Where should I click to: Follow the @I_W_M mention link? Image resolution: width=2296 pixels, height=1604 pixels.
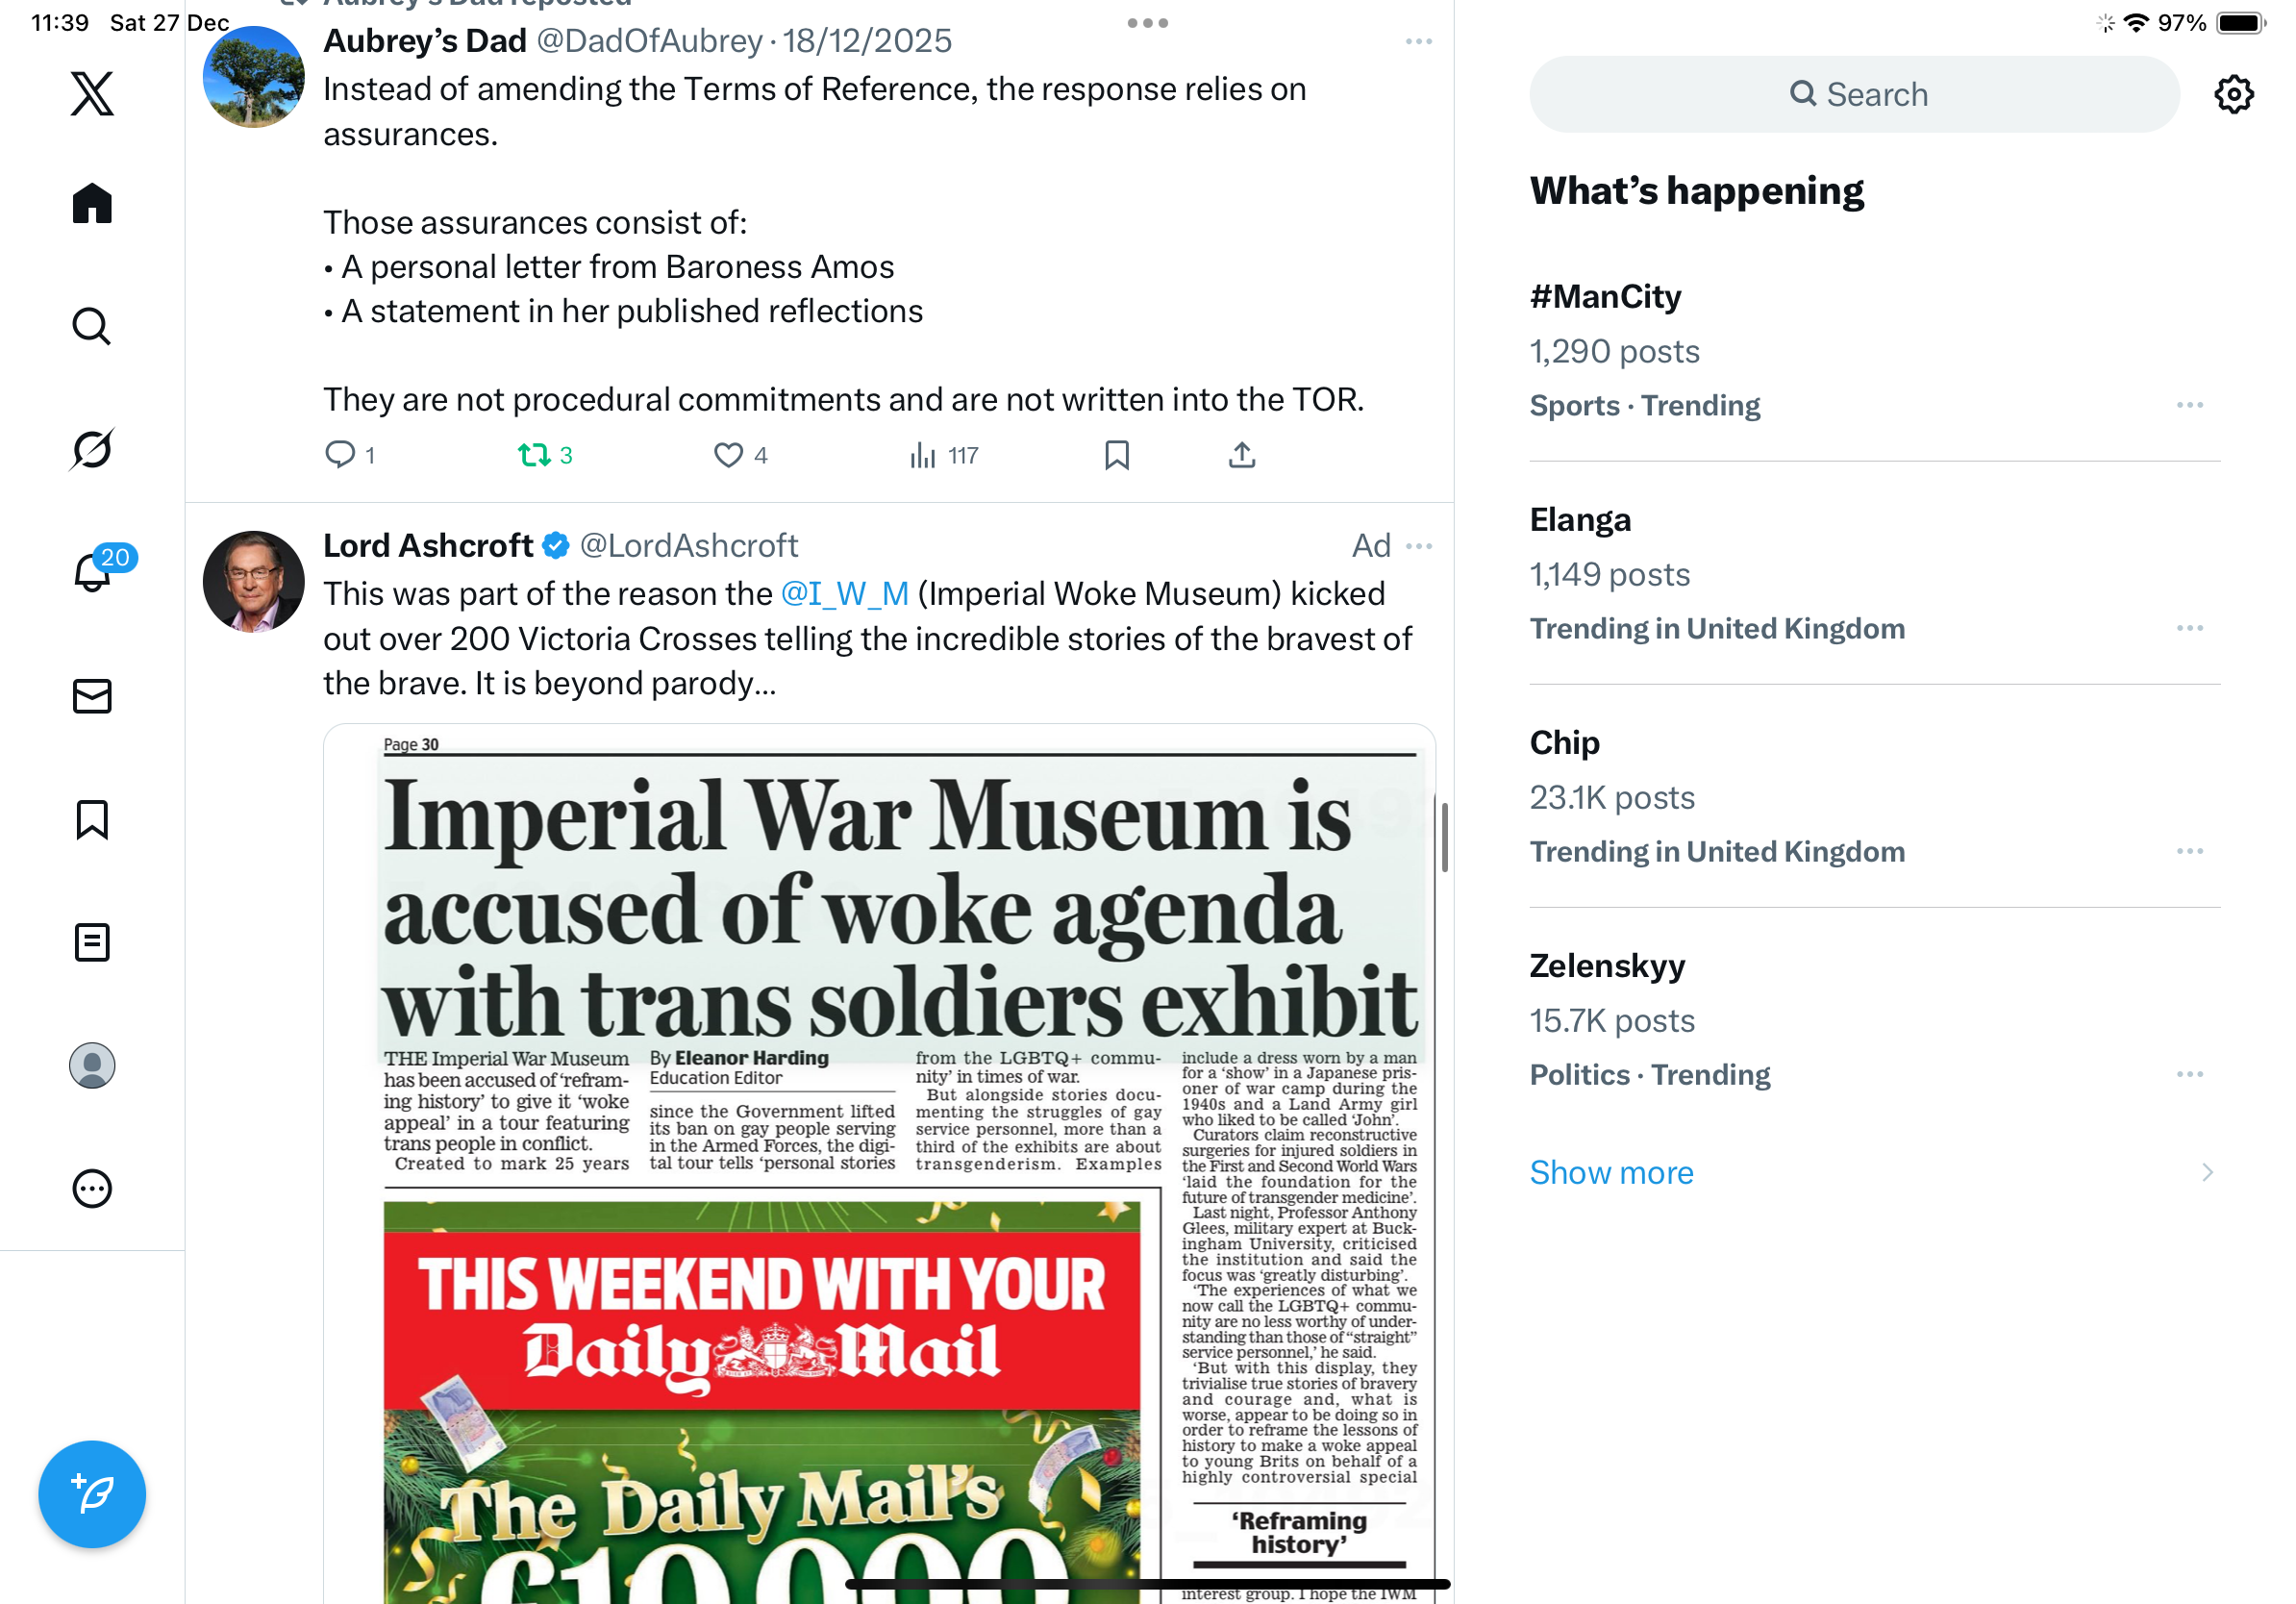coord(844,594)
